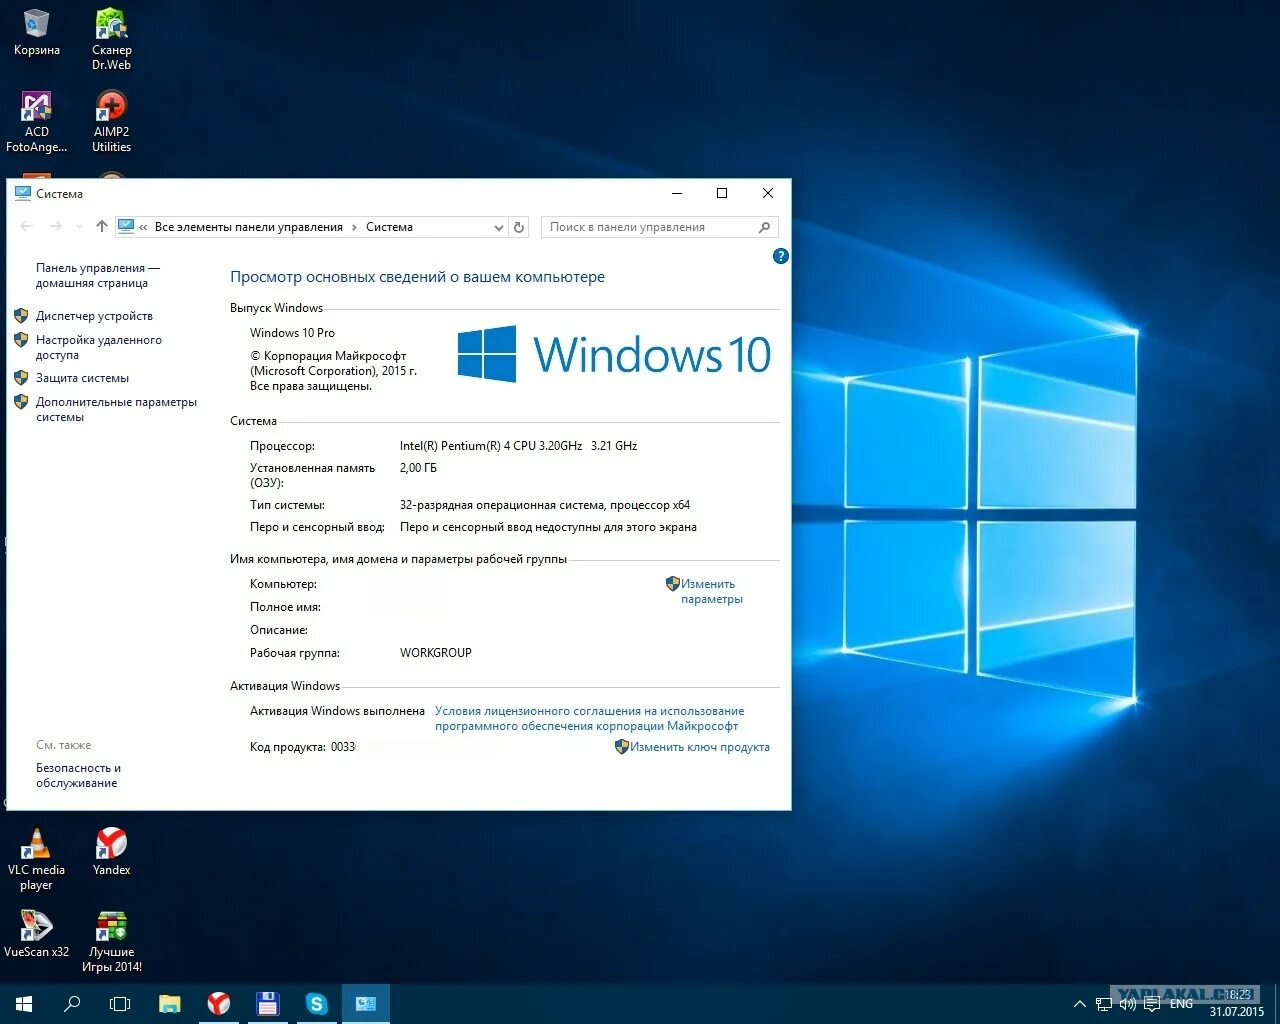
Task: Select the Windows 10 Pro edition text
Action: pos(292,333)
